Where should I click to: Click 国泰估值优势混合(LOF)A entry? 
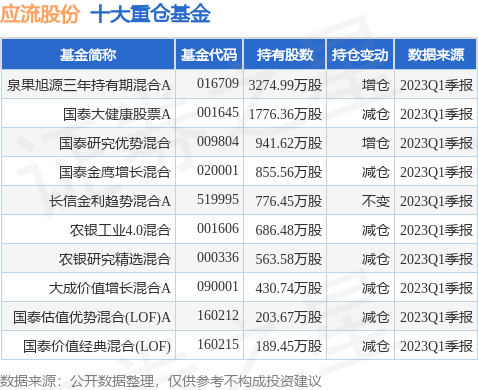point(92,317)
